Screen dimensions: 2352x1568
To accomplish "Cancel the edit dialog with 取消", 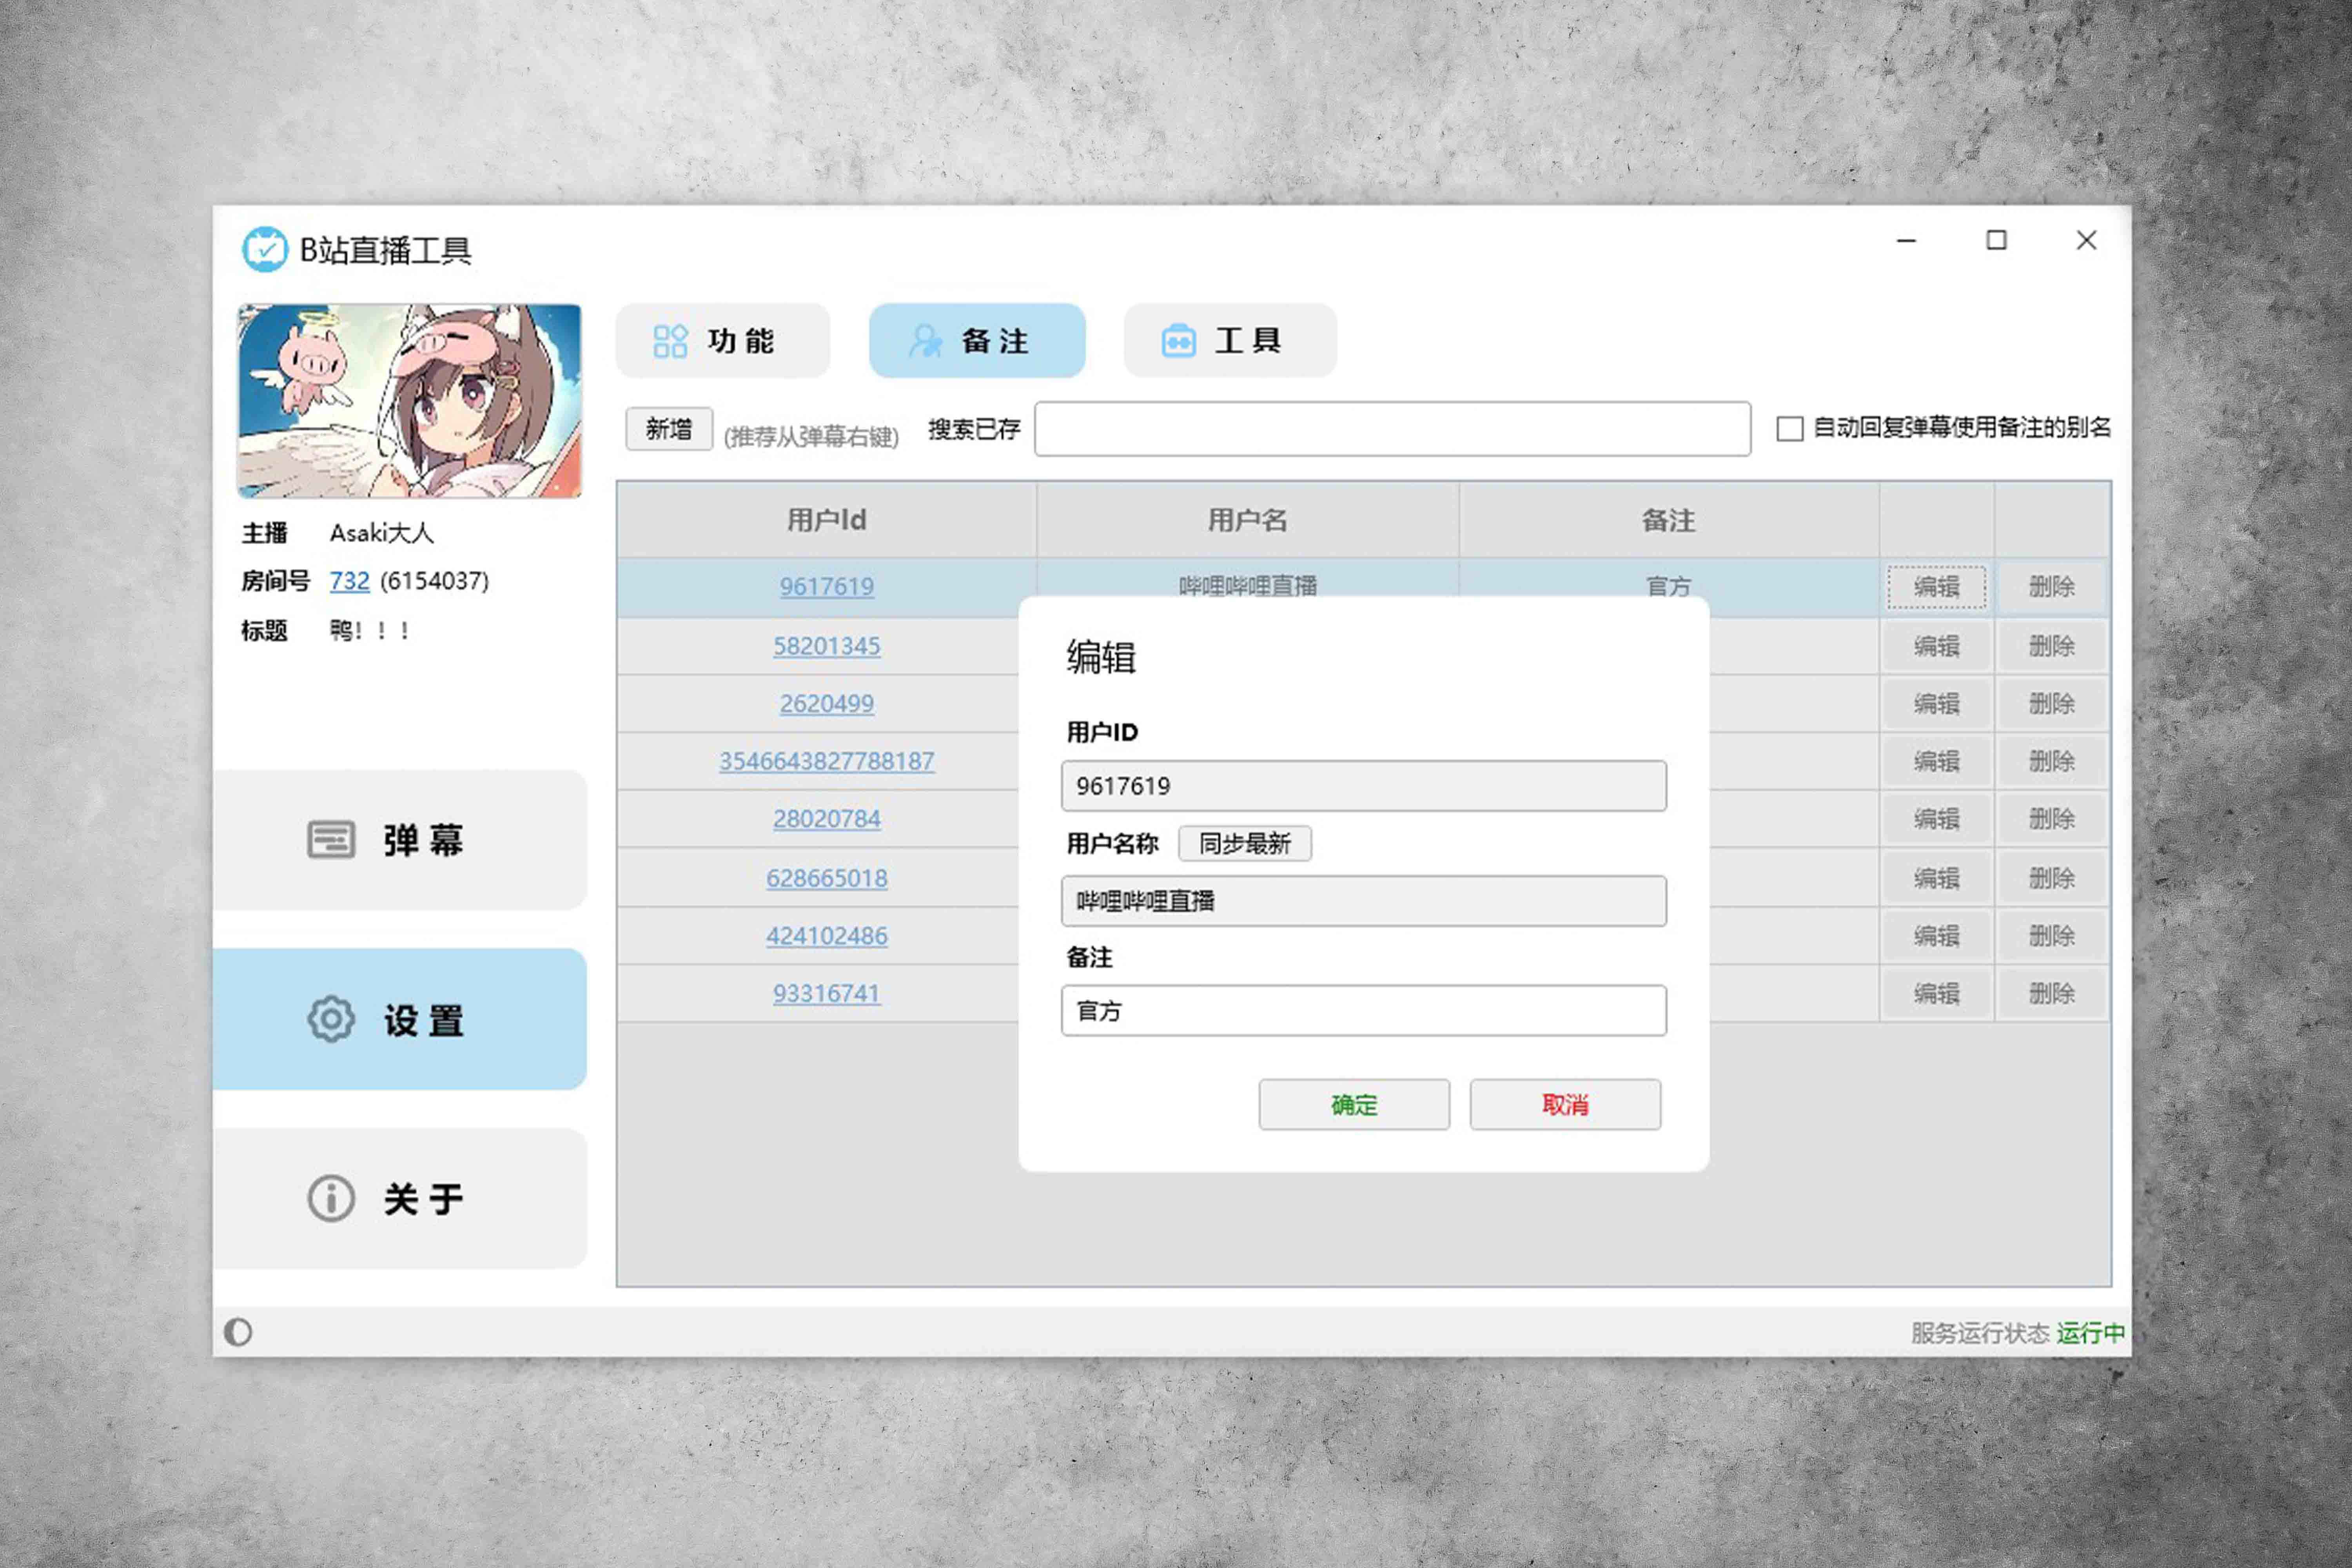I will 1565,1105.
